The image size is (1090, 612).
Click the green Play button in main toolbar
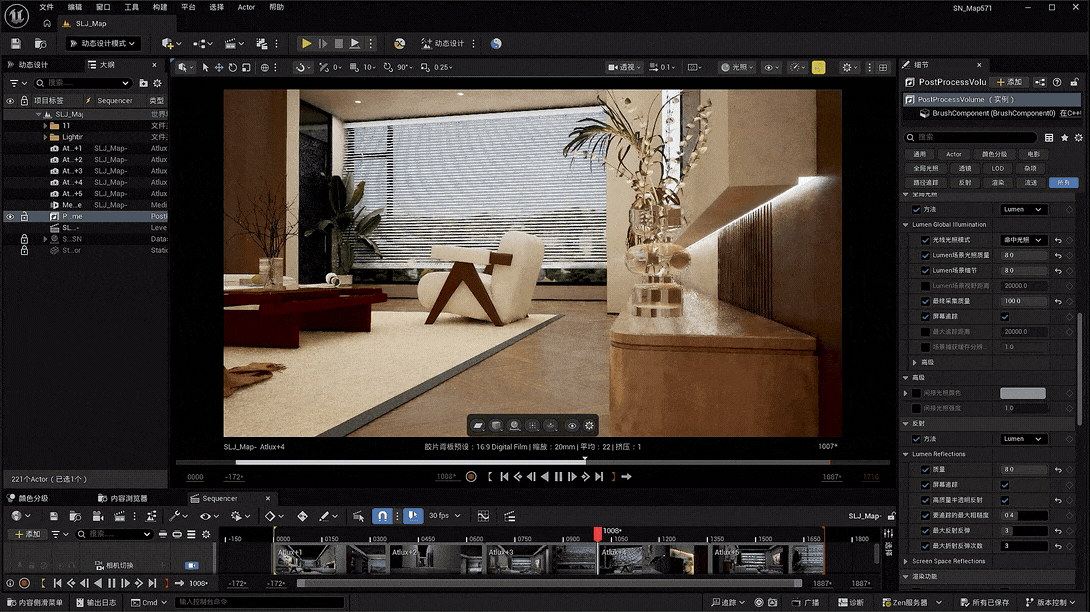point(306,44)
